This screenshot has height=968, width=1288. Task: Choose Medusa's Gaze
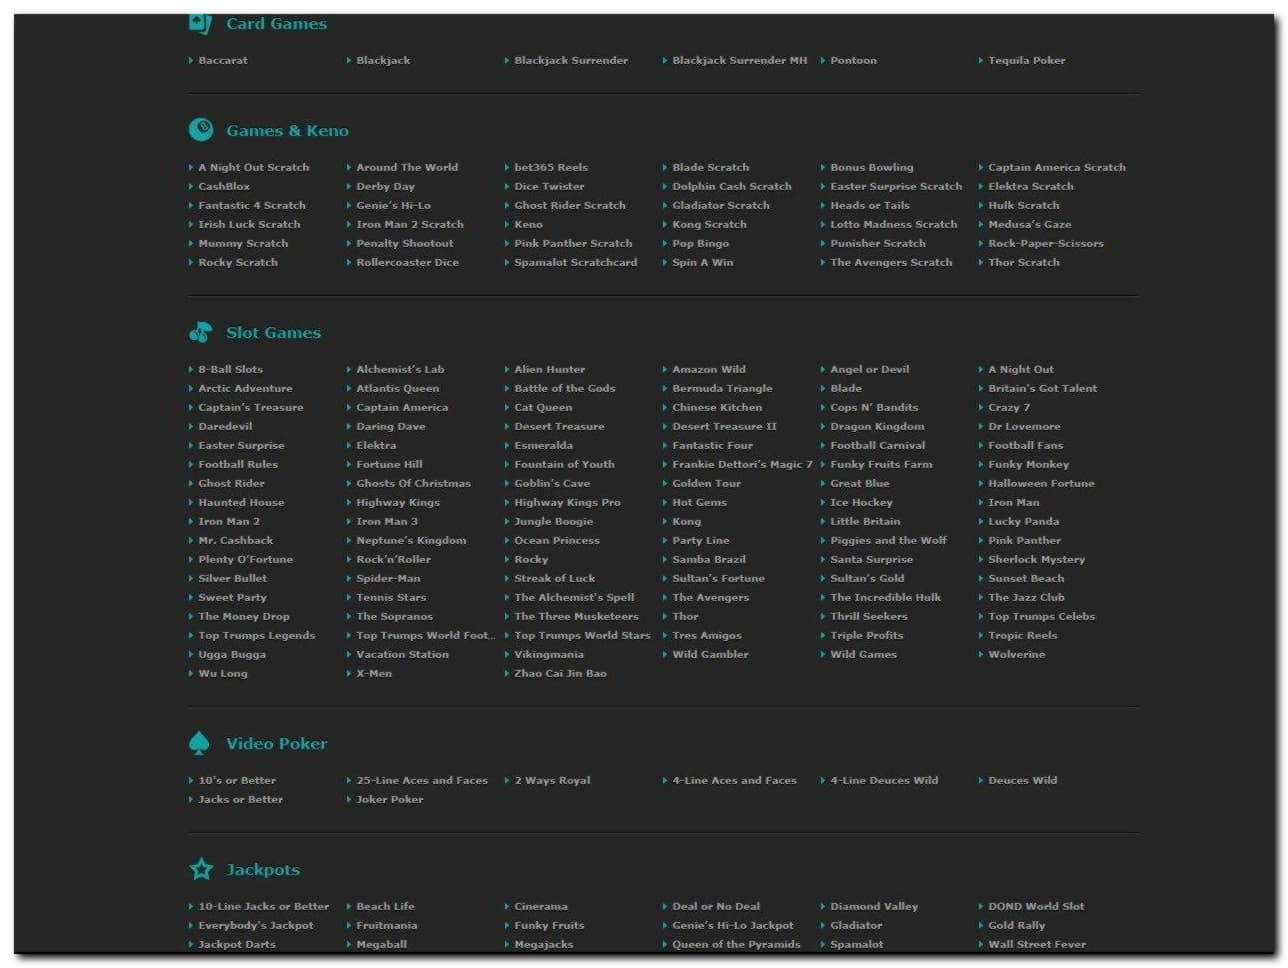1030,225
